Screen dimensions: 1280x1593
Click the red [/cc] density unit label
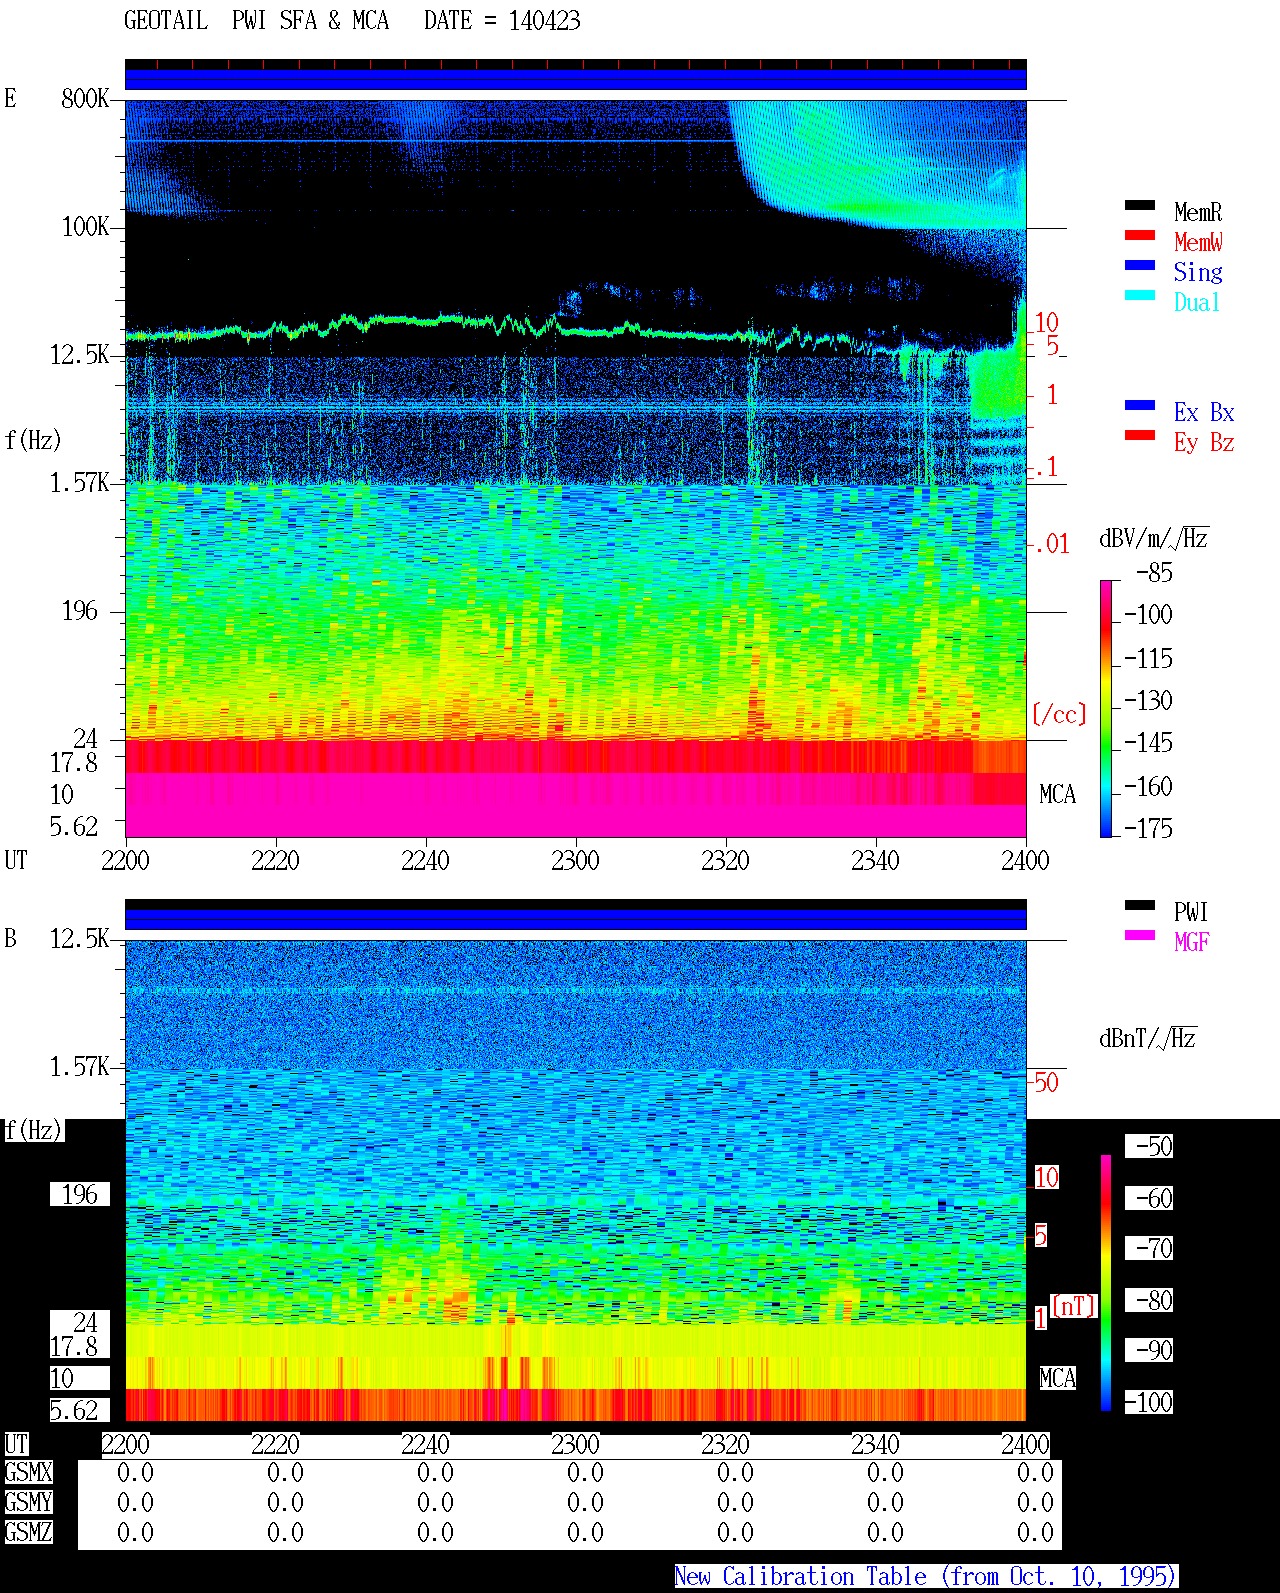1059,714
